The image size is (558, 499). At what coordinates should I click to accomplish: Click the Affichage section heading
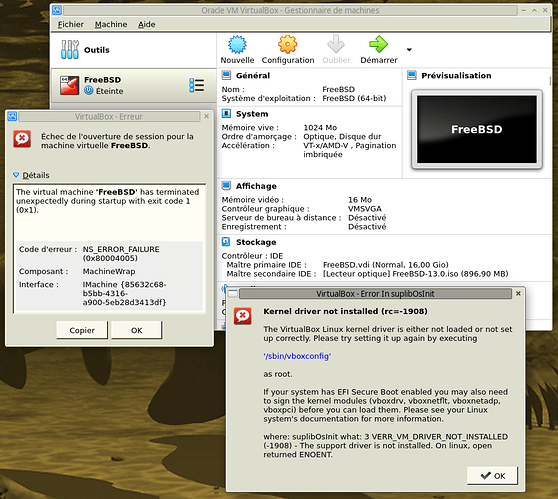[x=256, y=186]
